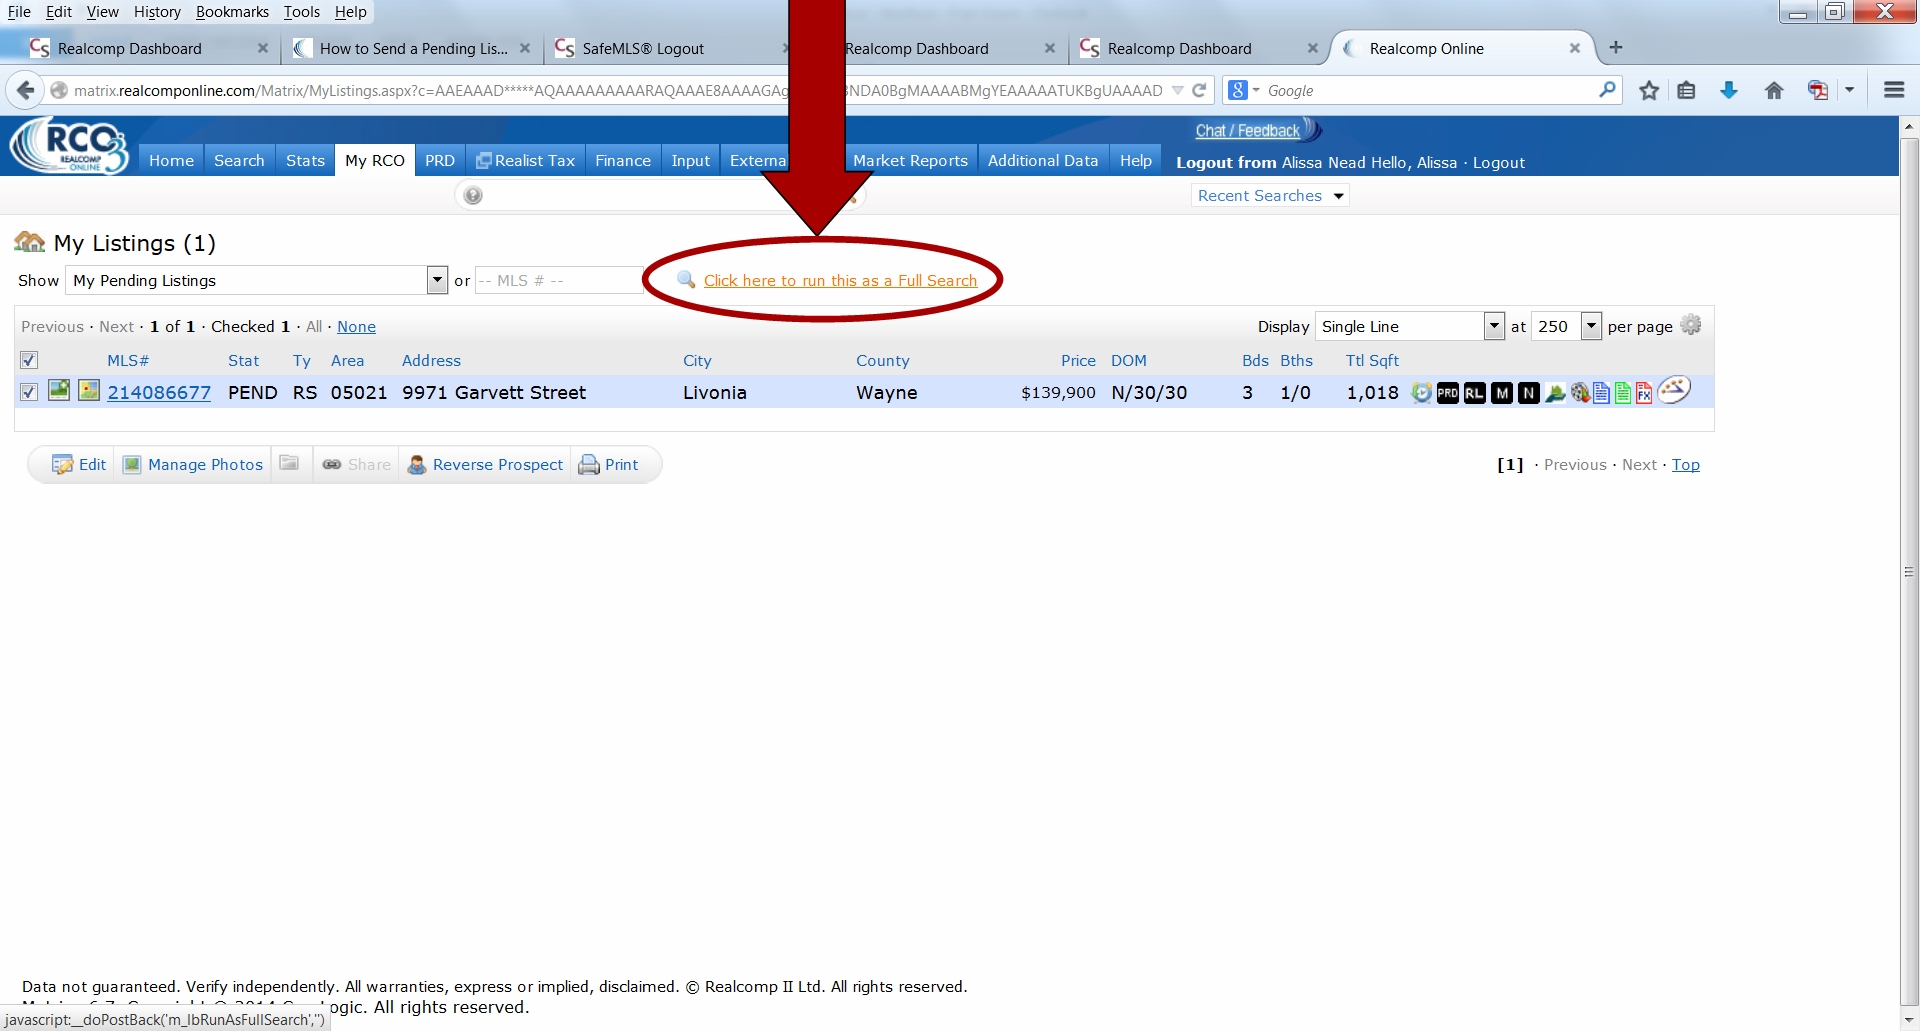Open the Bookmarks menu
The width and height of the screenshot is (1920, 1032).
click(232, 12)
